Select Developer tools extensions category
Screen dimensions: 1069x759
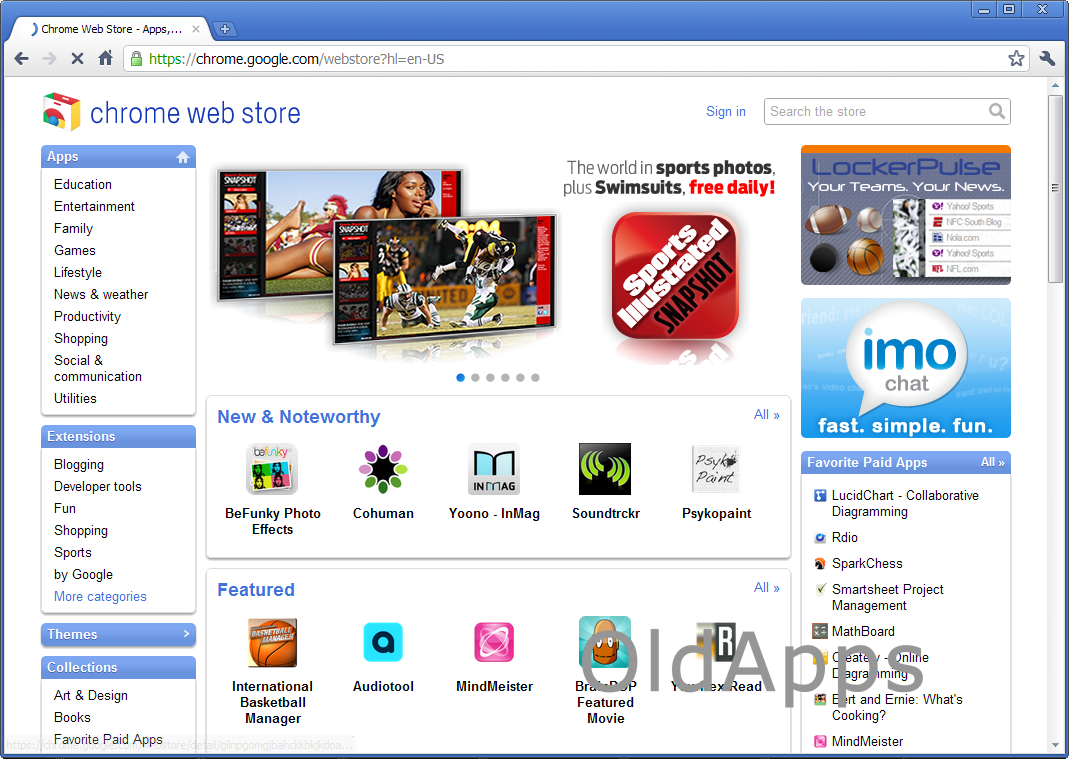point(97,487)
